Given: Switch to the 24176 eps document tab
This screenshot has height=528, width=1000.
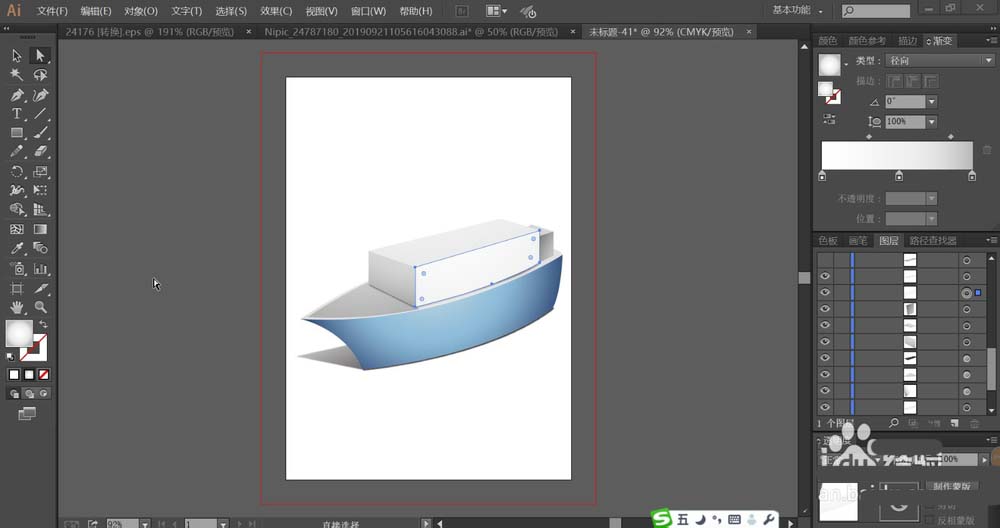Looking at the screenshot, I should coord(150,32).
